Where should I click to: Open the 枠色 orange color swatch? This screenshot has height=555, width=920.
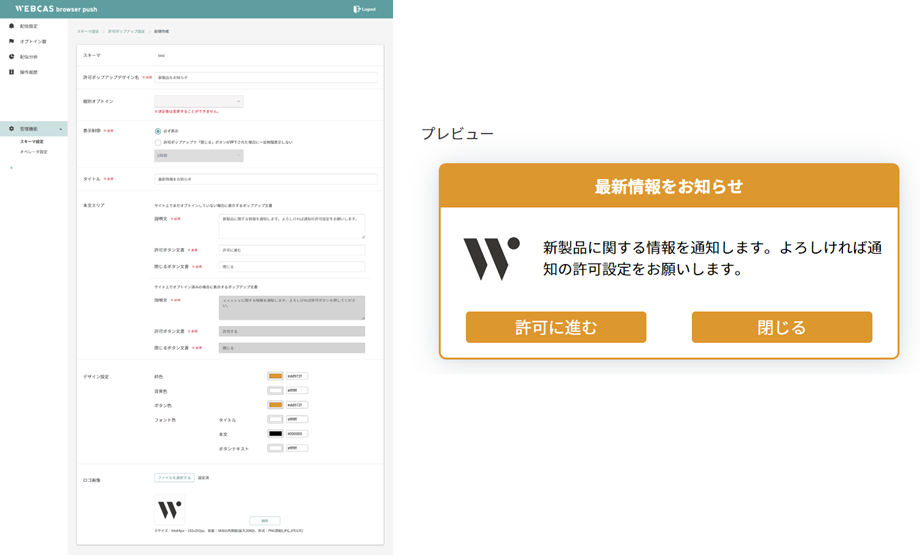coord(275,376)
